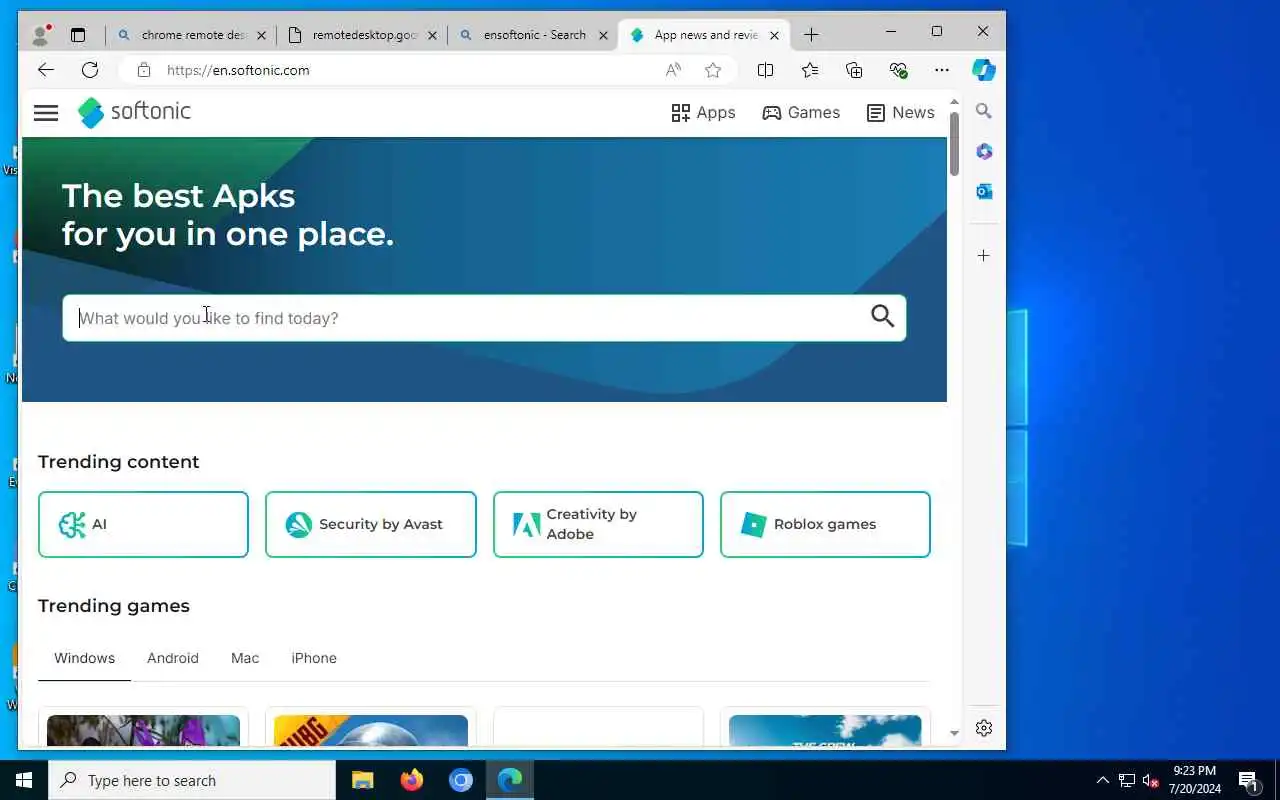
Task: Open the Softonic hamburger menu
Action: [x=46, y=113]
